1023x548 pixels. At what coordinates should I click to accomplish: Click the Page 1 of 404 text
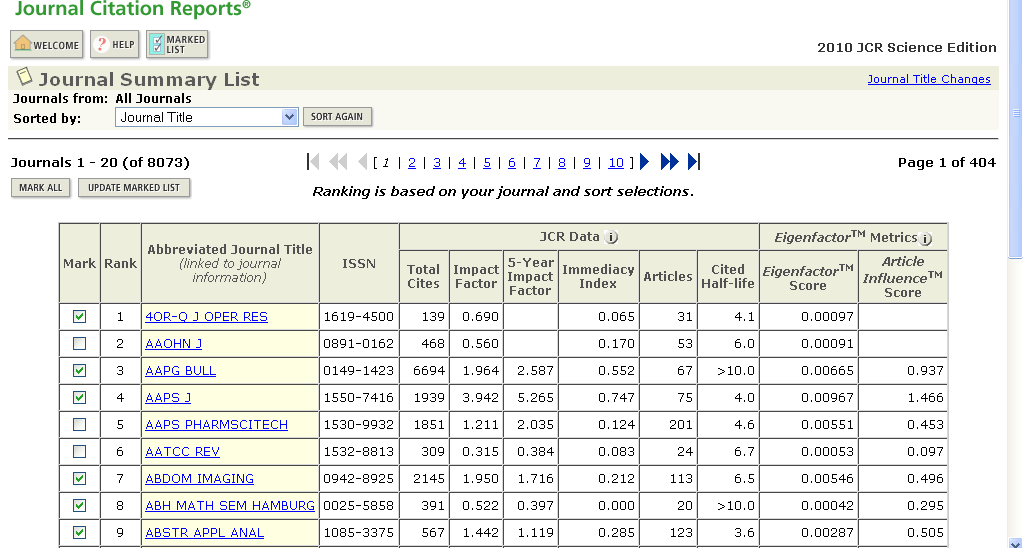(947, 162)
